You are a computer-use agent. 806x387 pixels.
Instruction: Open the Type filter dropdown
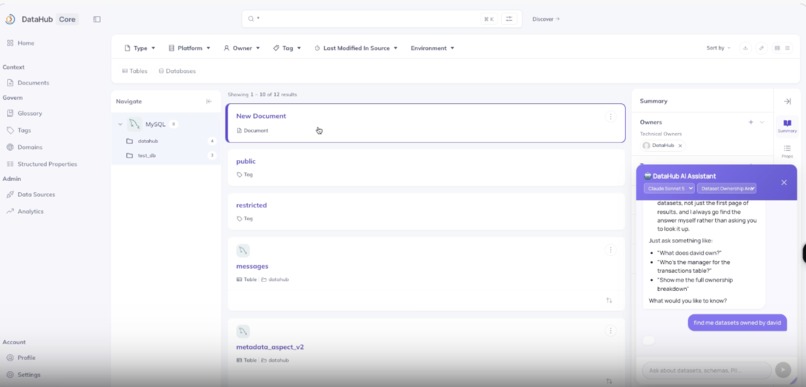pos(140,48)
